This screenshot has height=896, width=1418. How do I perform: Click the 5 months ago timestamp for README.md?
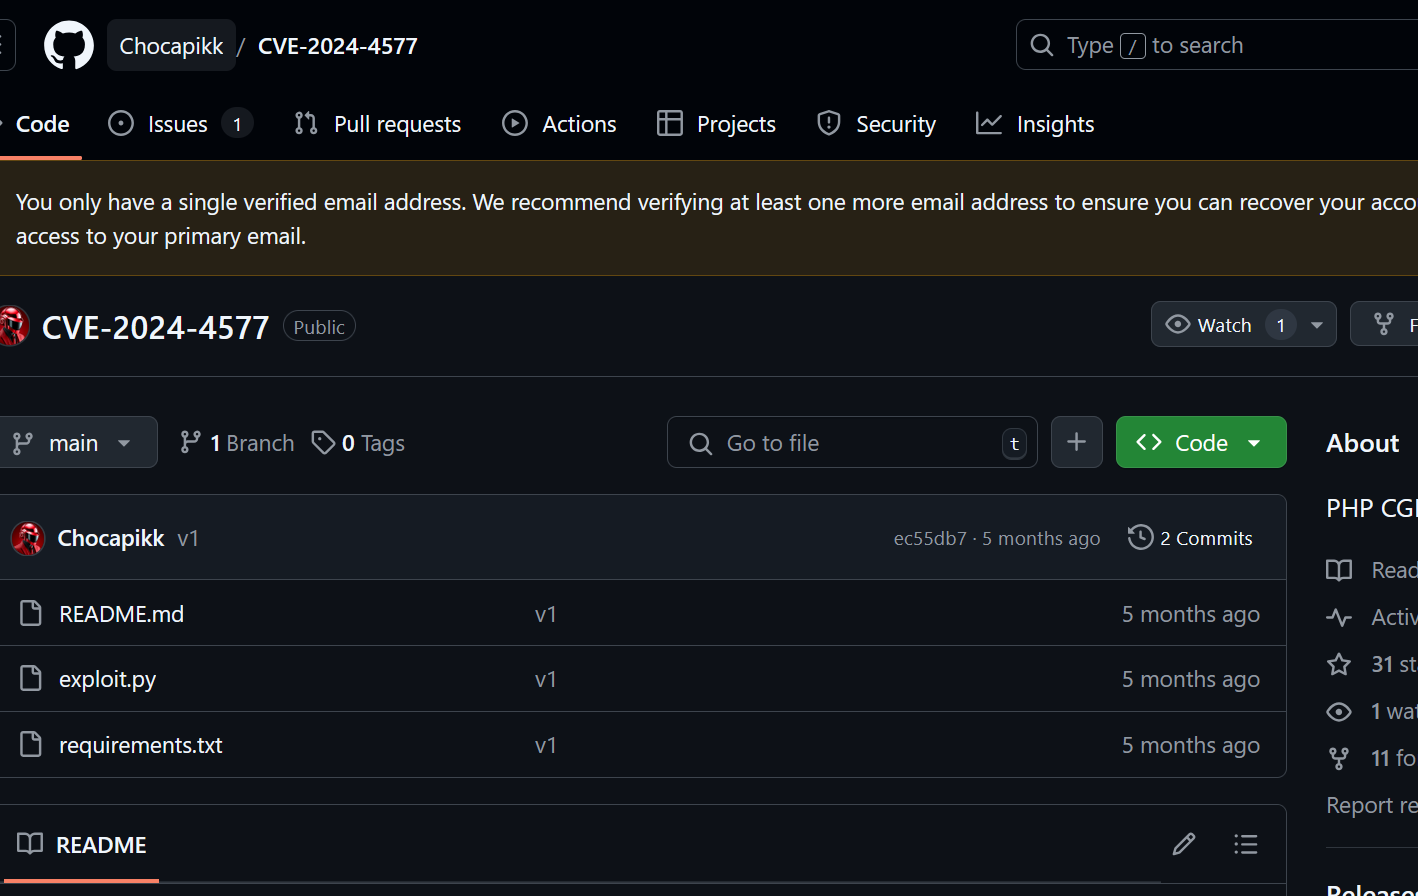tap(1191, 614)
